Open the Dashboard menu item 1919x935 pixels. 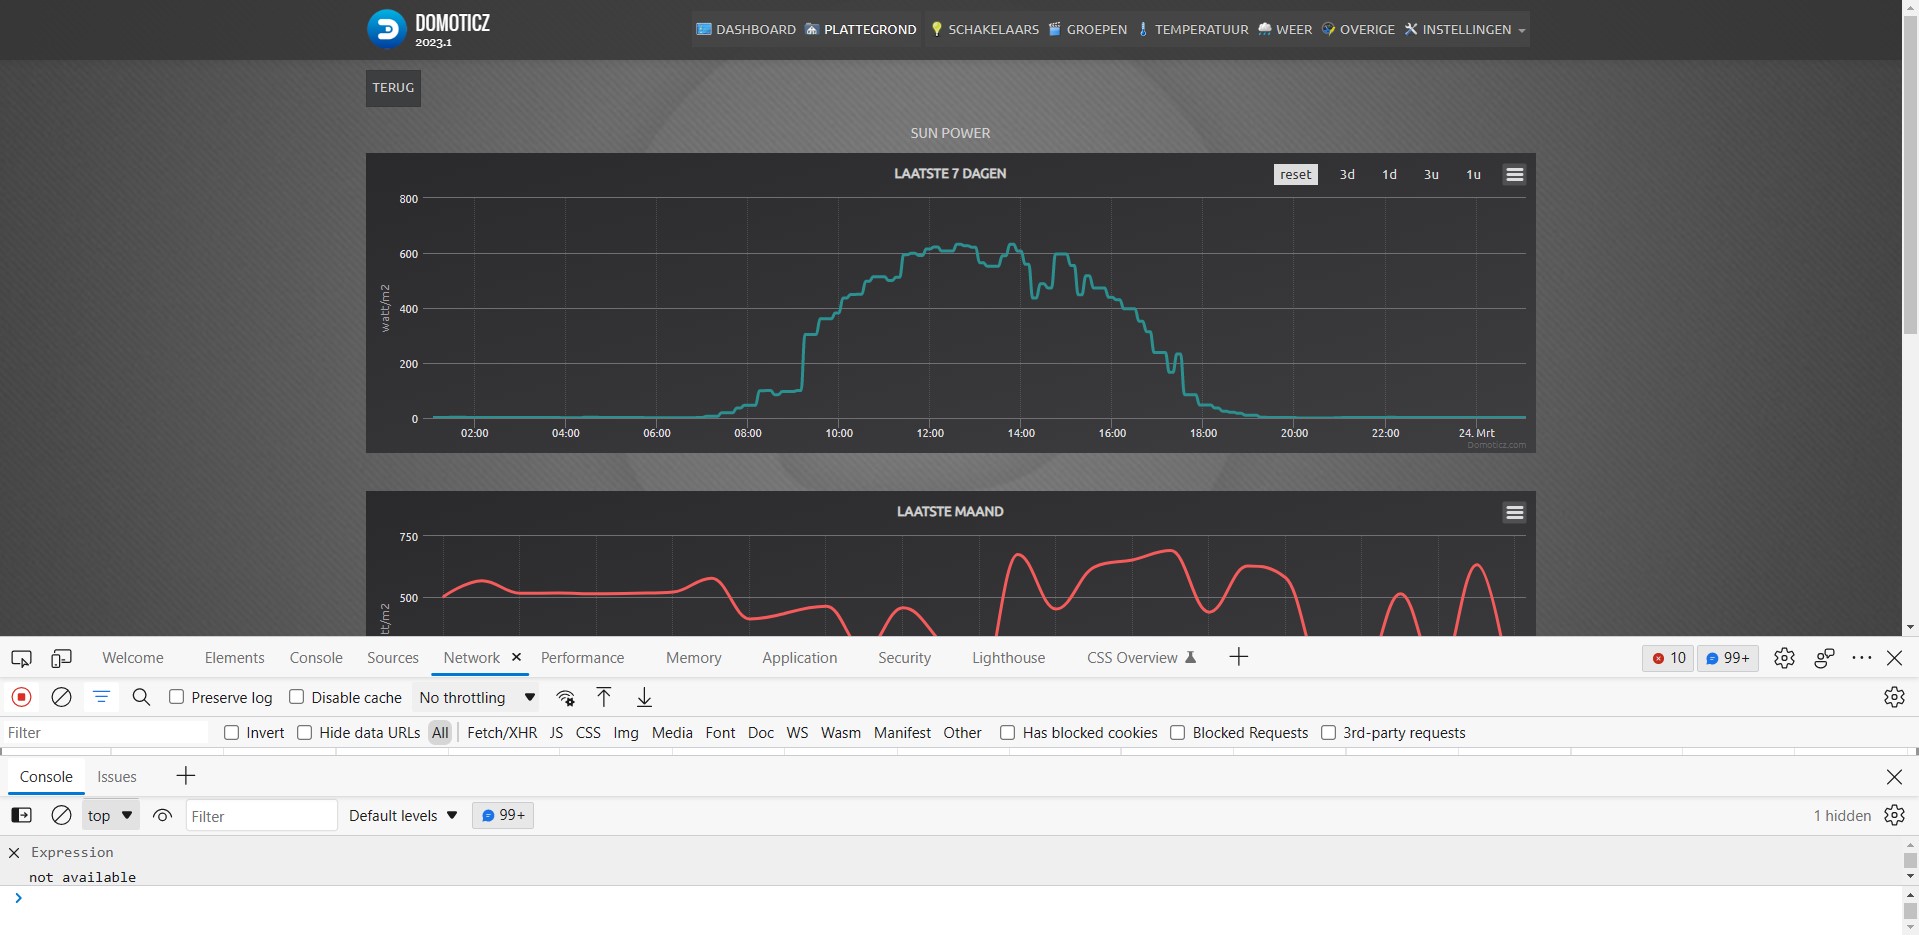click(x=746, y=29)
